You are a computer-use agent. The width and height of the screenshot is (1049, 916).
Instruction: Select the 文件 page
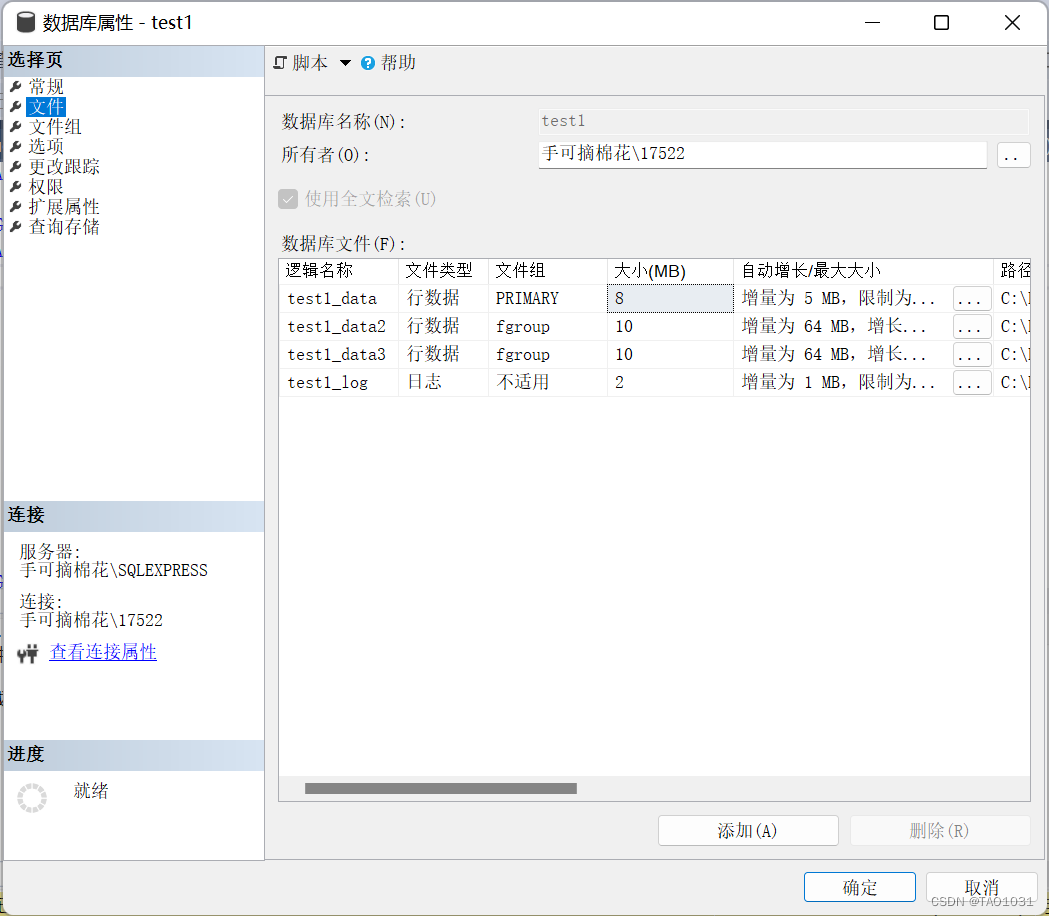pos(45,106)
